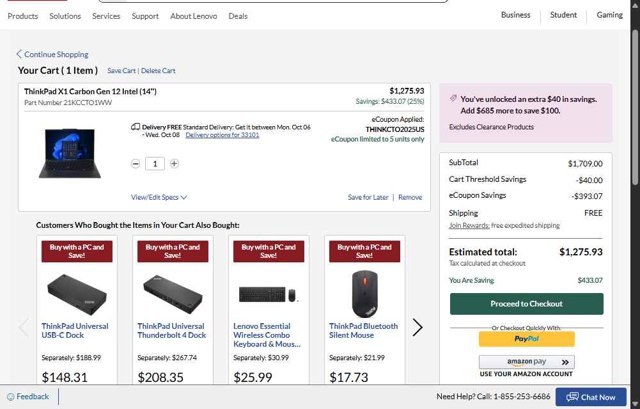Open Feedback smiley link

28,396
